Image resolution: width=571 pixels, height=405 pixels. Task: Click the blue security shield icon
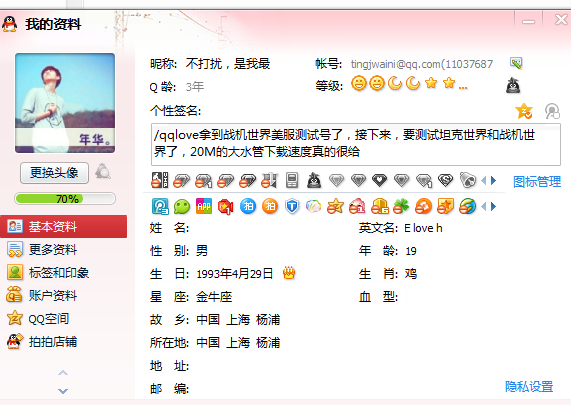[x=292, y=207]
